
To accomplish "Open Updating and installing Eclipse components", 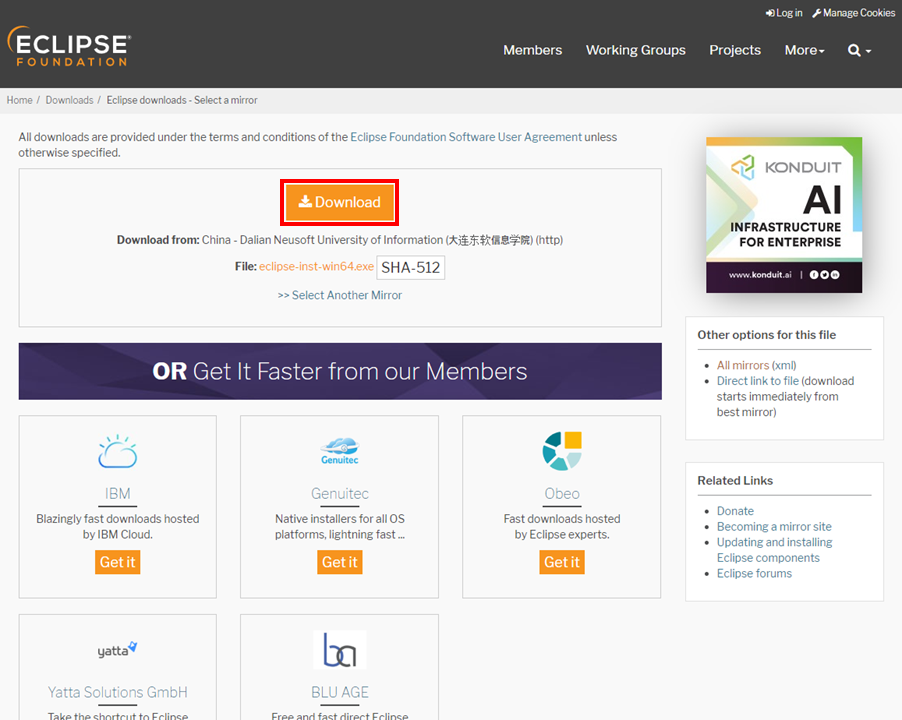I will coord(774,550).
